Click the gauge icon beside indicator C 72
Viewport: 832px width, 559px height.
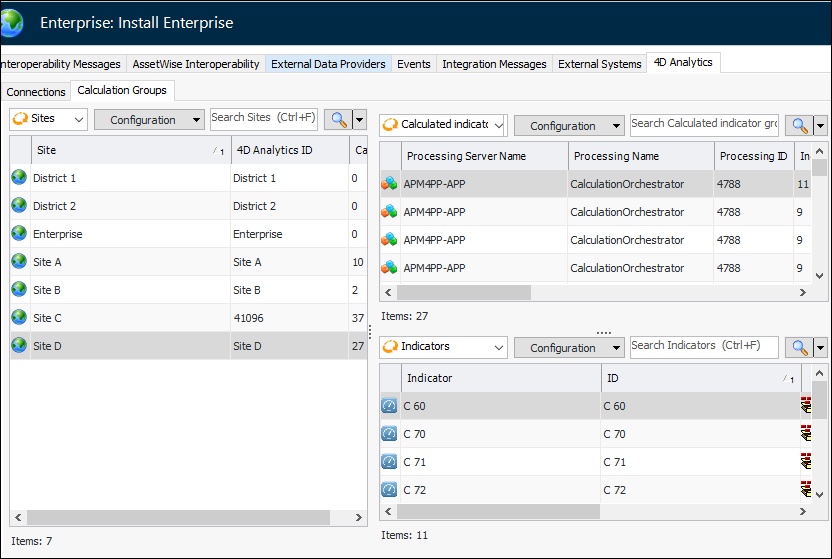tap(389, 490)
